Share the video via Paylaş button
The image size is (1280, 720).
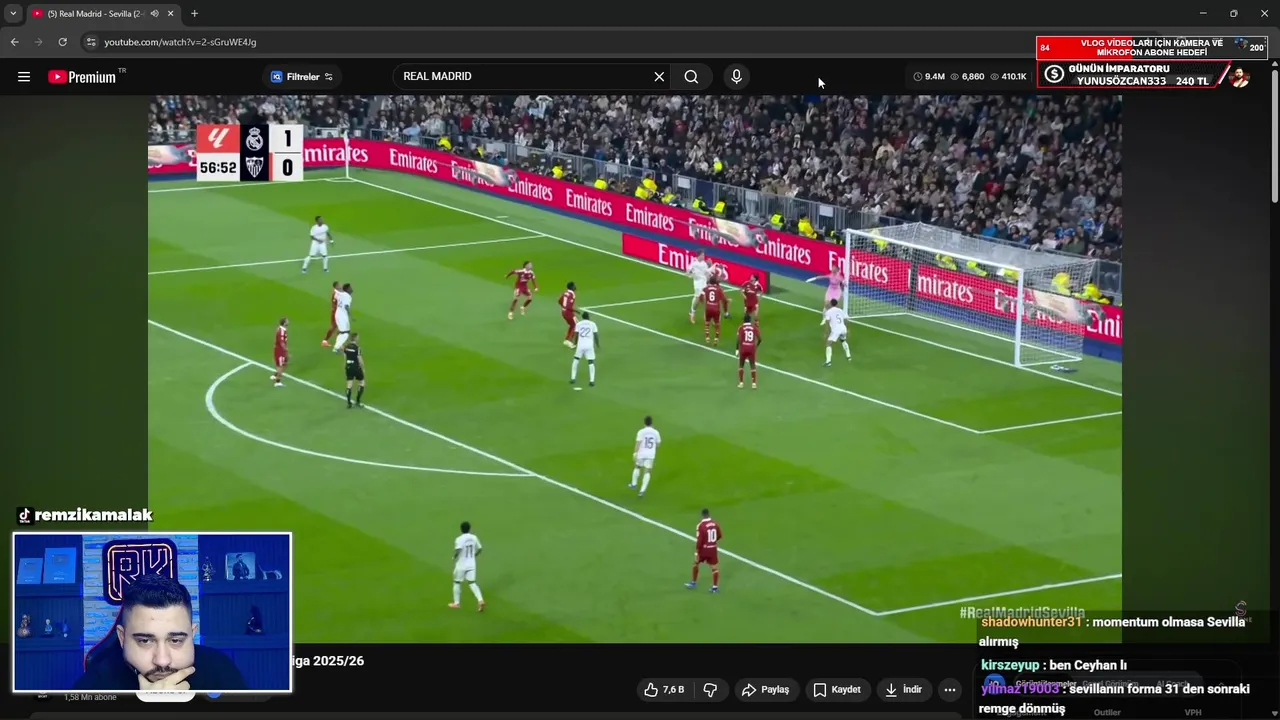pos(766,690)
